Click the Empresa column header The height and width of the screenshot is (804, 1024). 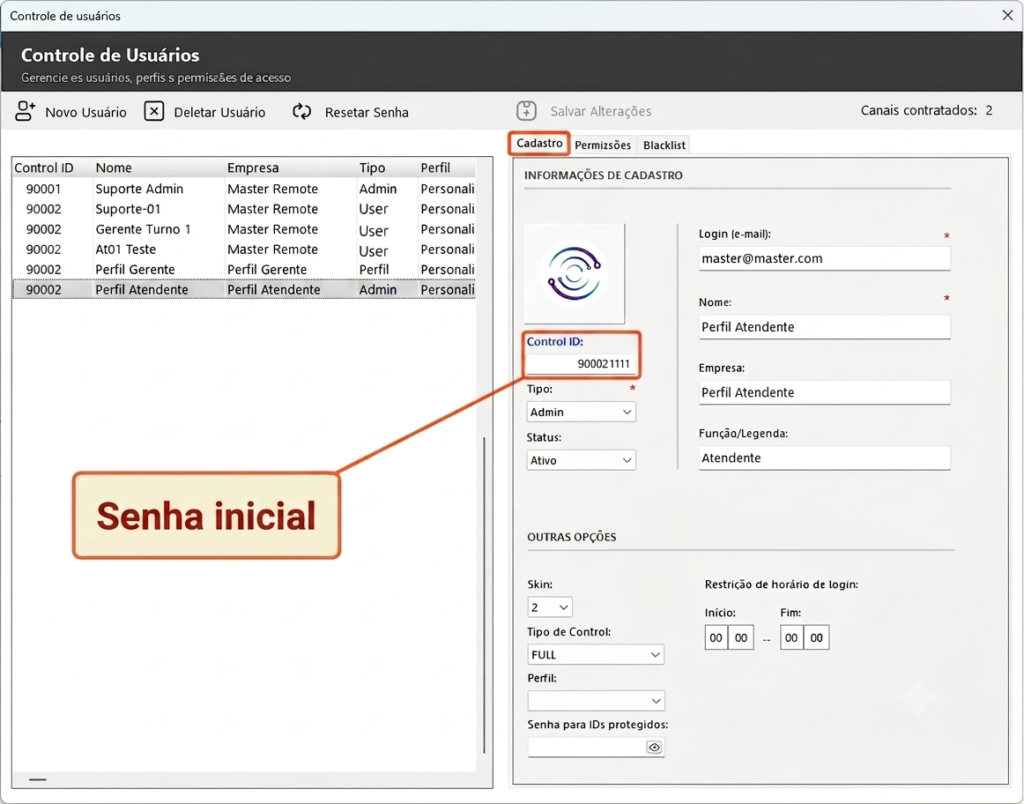pyautogui.click(x=253, y=168)
